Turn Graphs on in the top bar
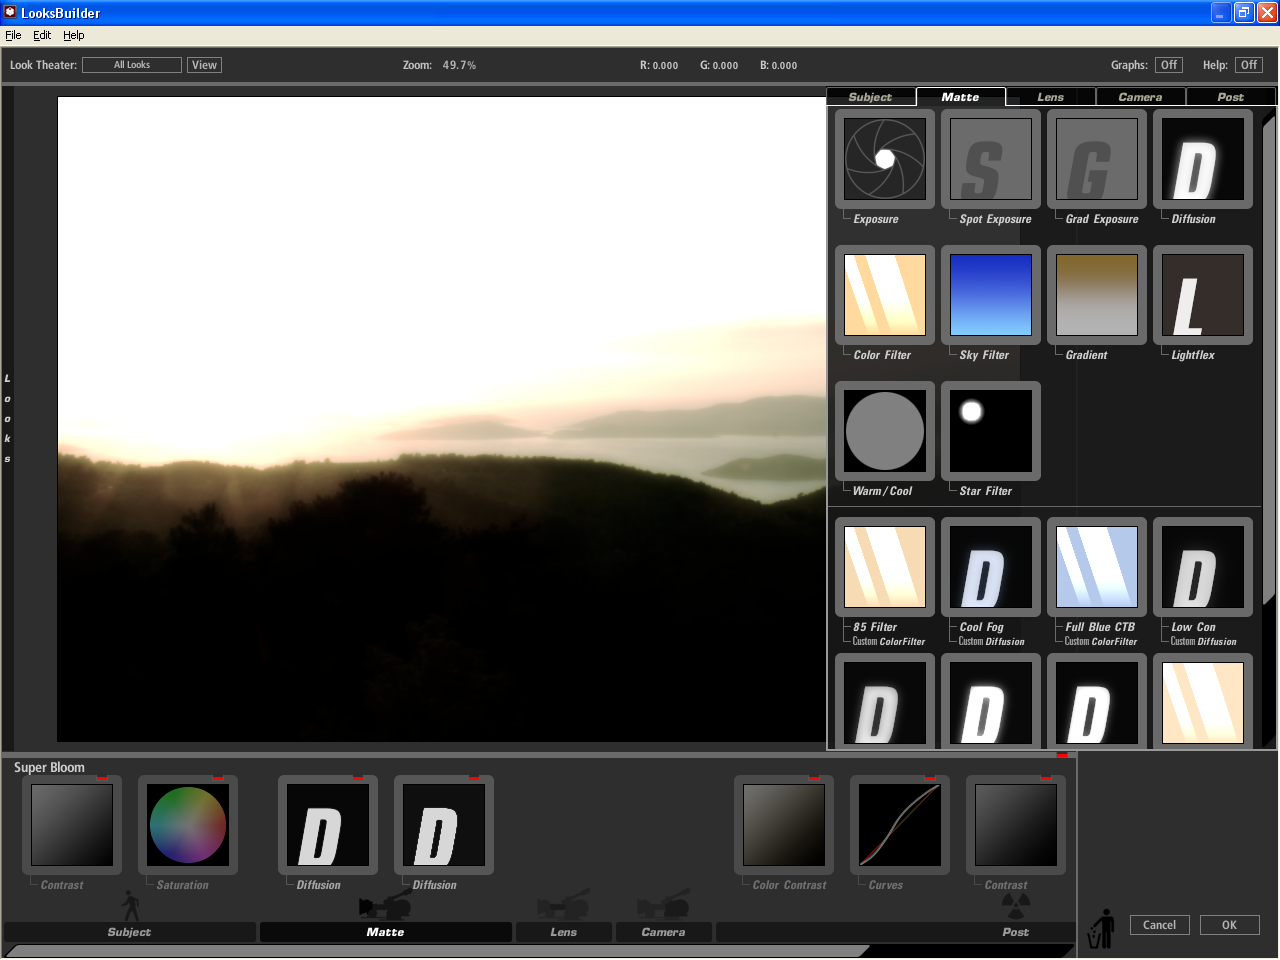Viewport: 1280px width, 960px height. point(1169,64)
